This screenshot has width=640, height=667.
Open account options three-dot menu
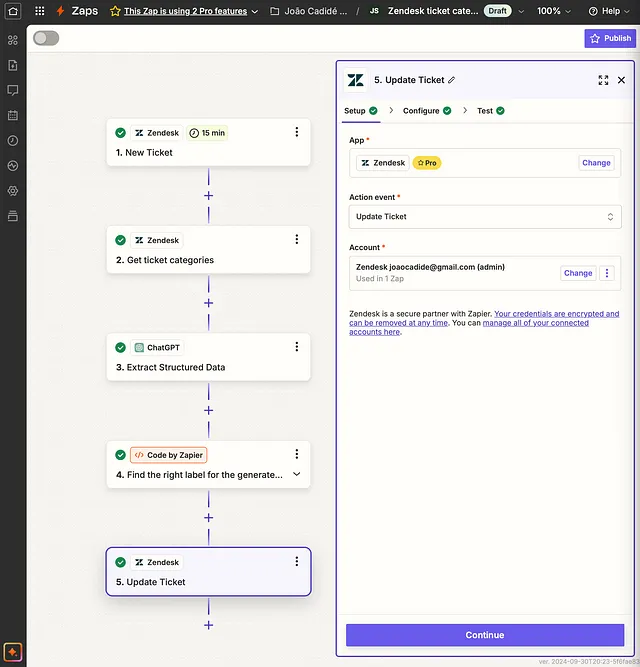[x=607, y=273]
